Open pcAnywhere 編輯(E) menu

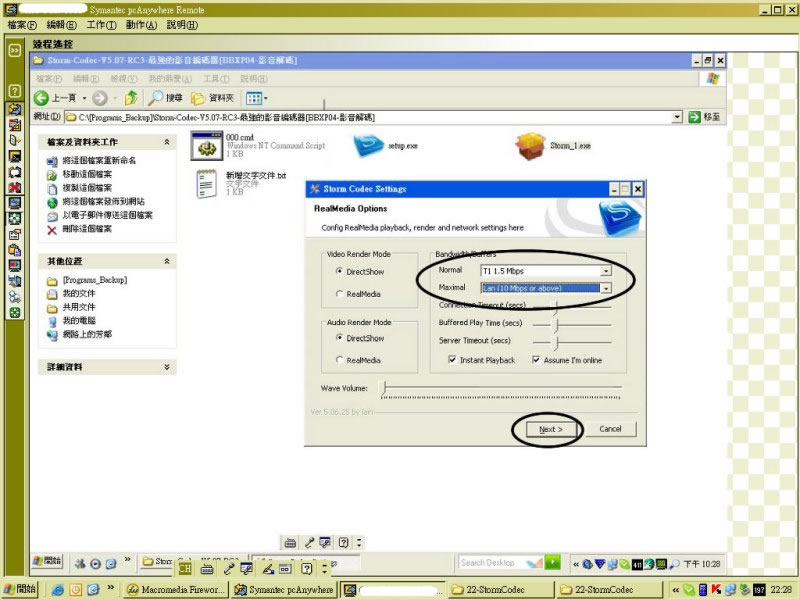61,25
